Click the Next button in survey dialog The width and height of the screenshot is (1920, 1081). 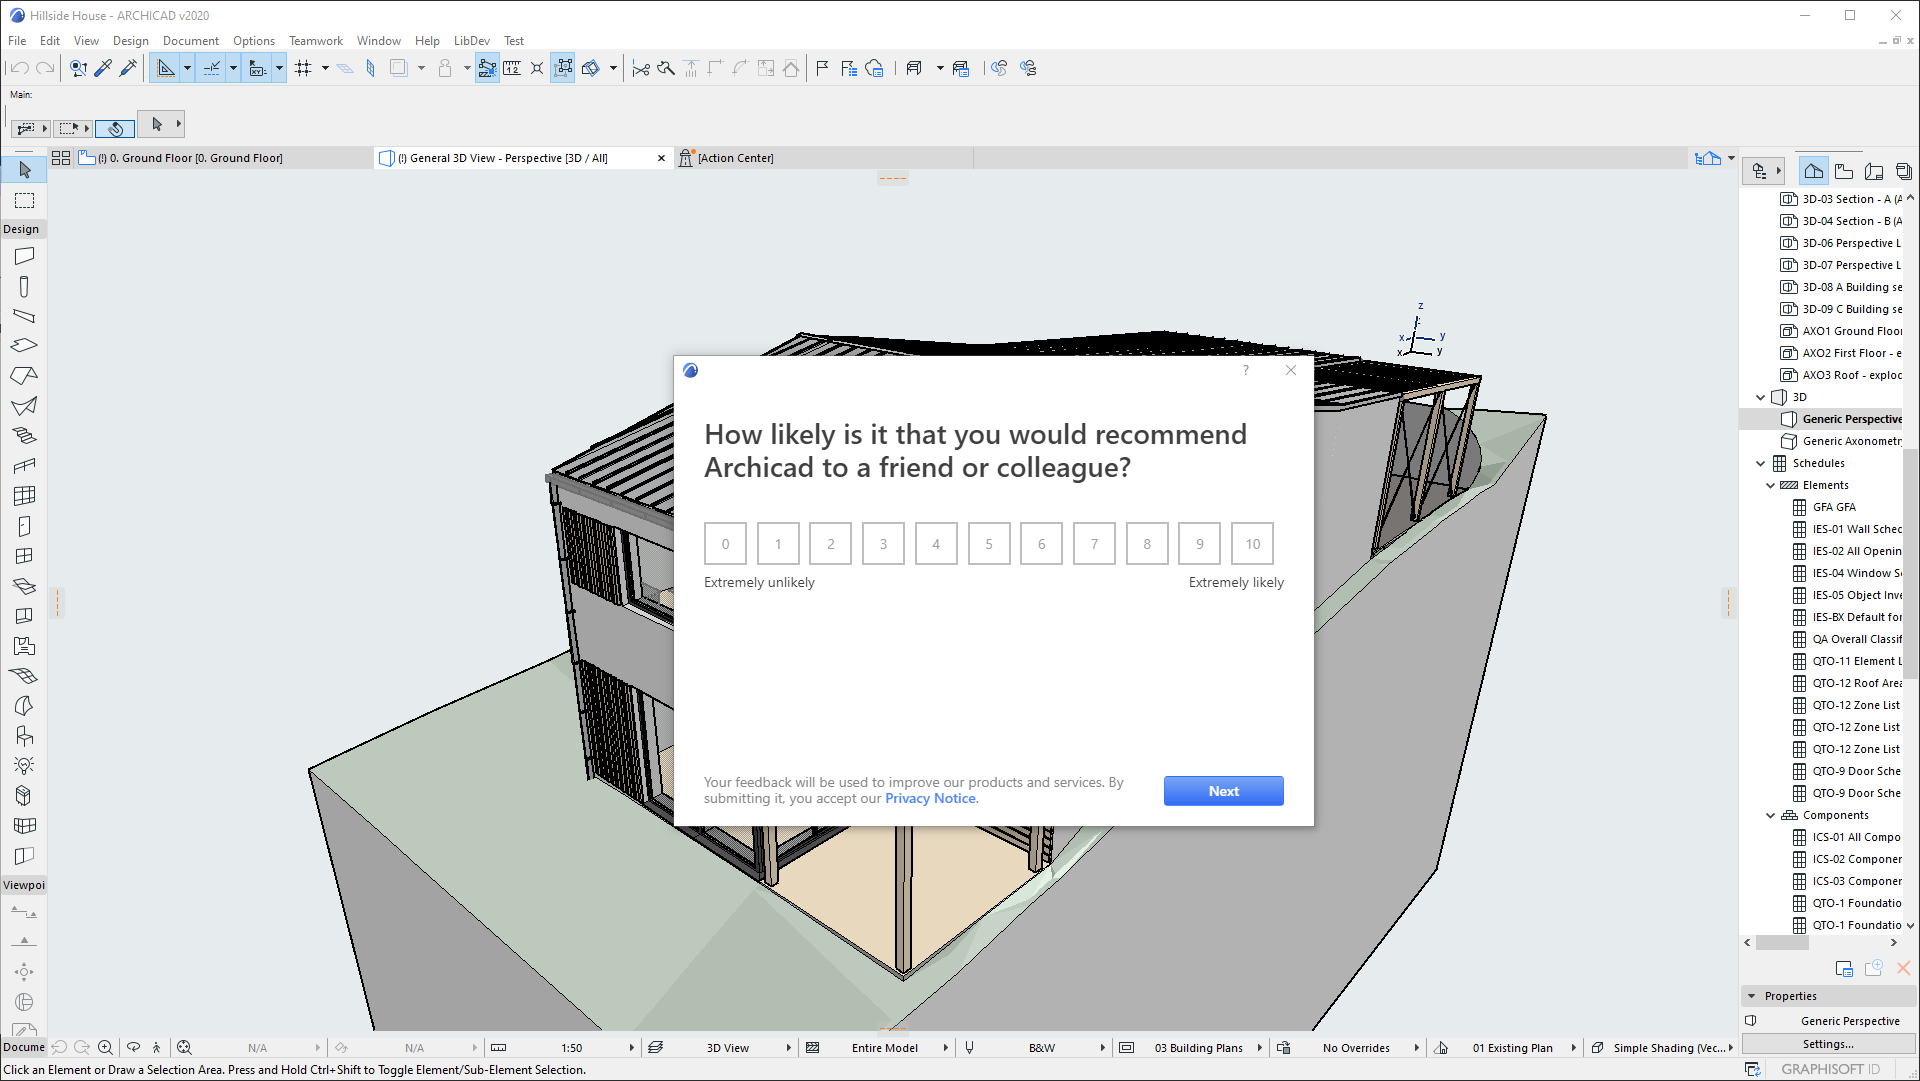[1224, 791]
